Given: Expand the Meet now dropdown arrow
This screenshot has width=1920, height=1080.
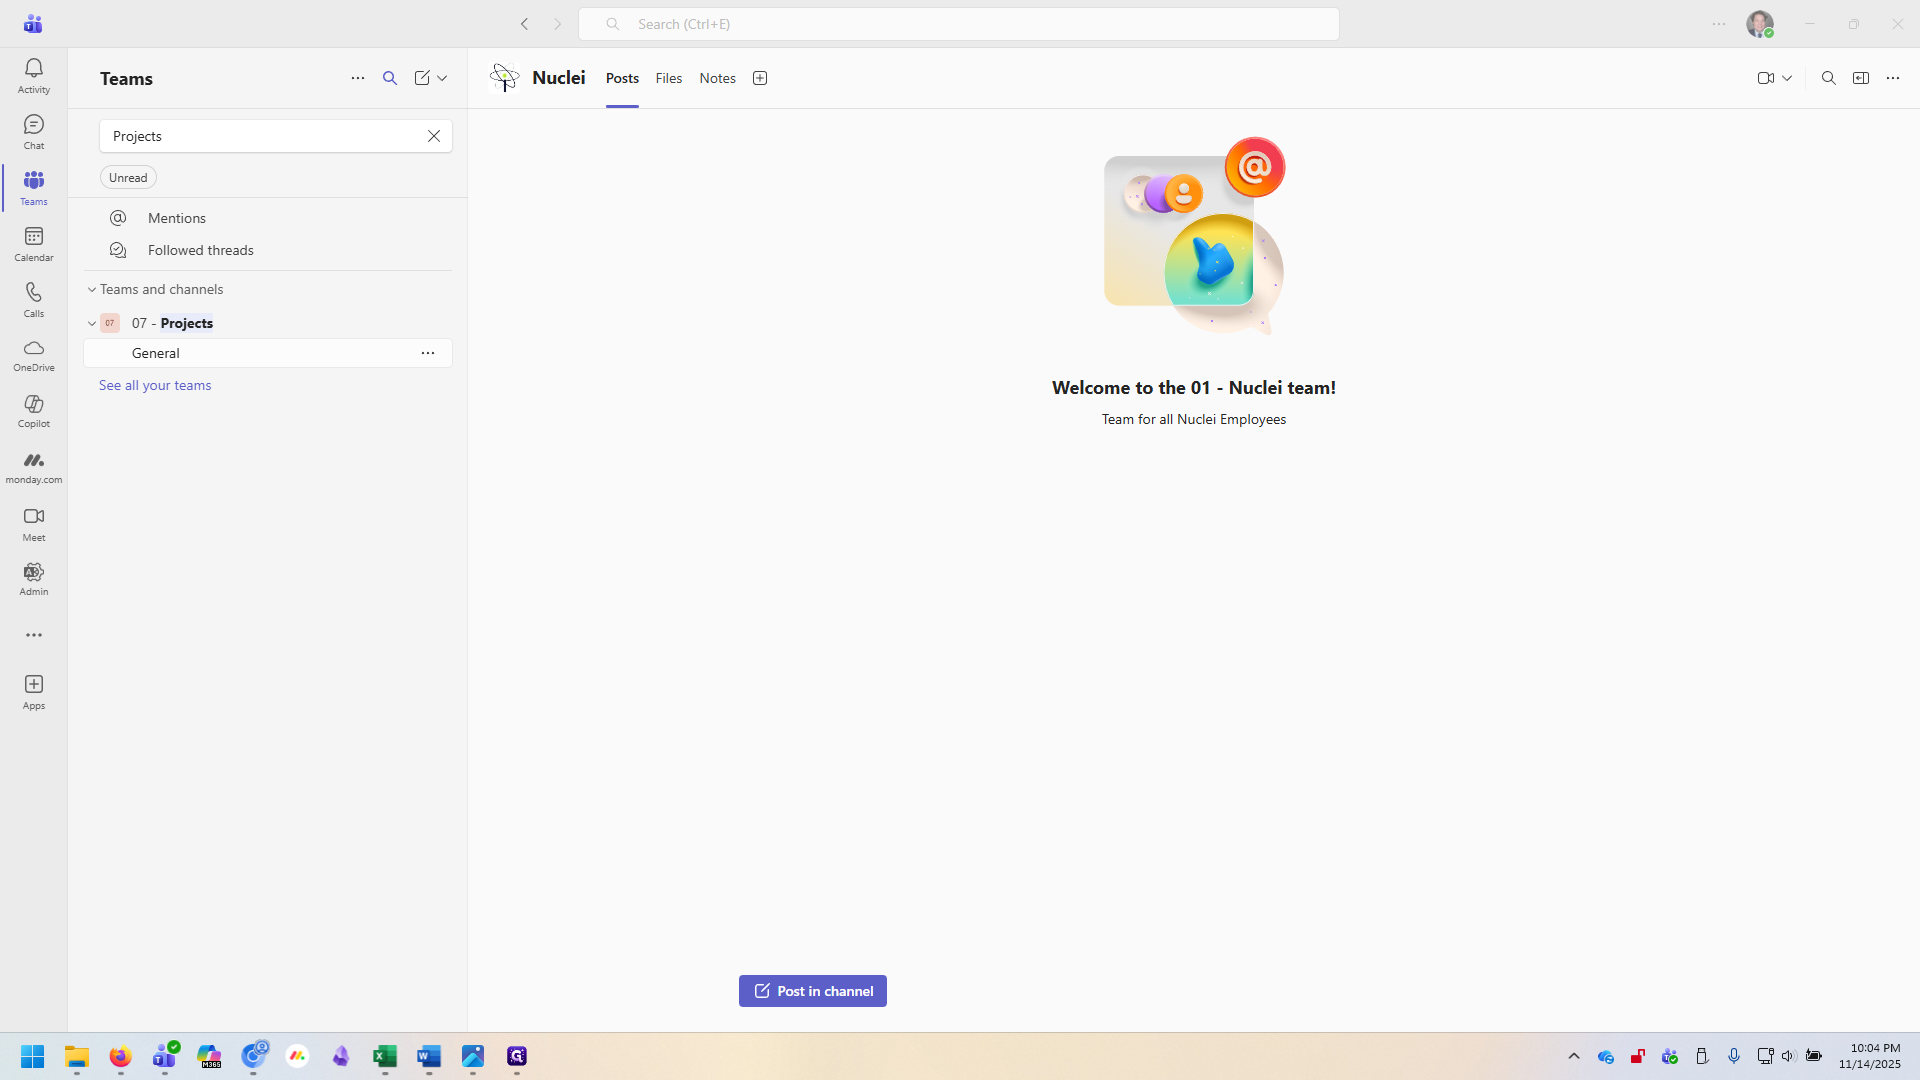Looking at the screenshot, I should 1787,78.
